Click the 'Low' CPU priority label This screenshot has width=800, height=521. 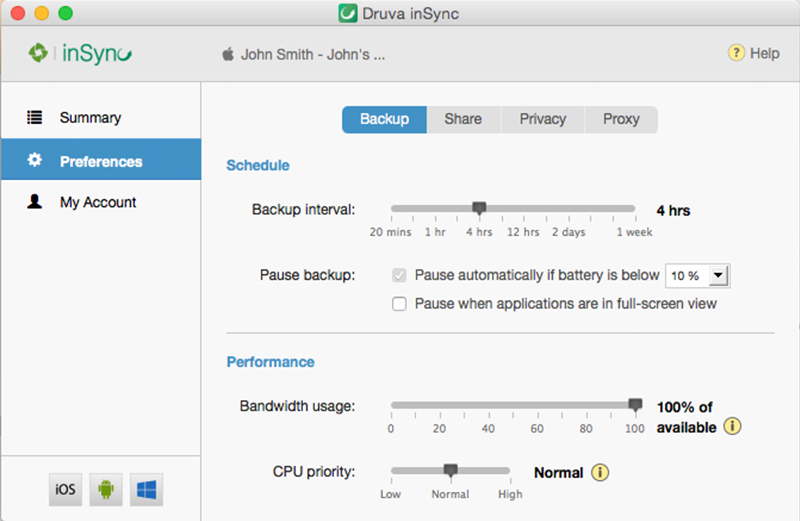click(390, 494)
